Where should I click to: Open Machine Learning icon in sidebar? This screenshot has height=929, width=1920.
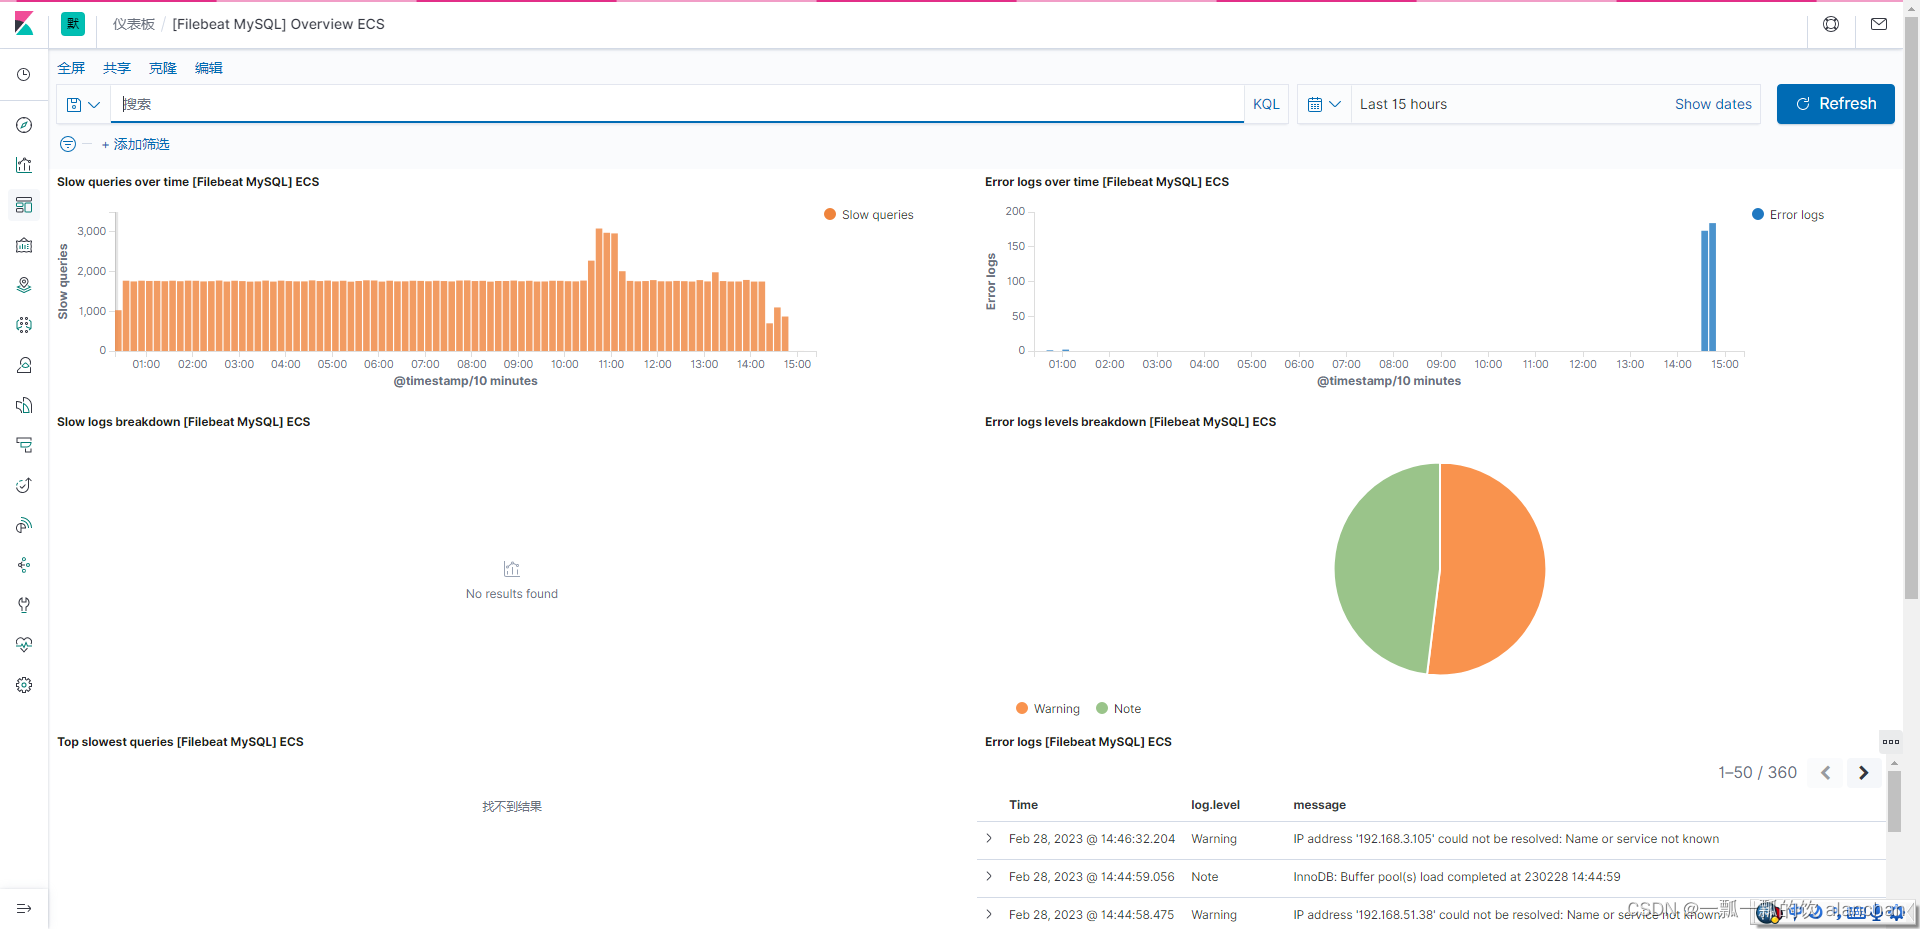24,325
